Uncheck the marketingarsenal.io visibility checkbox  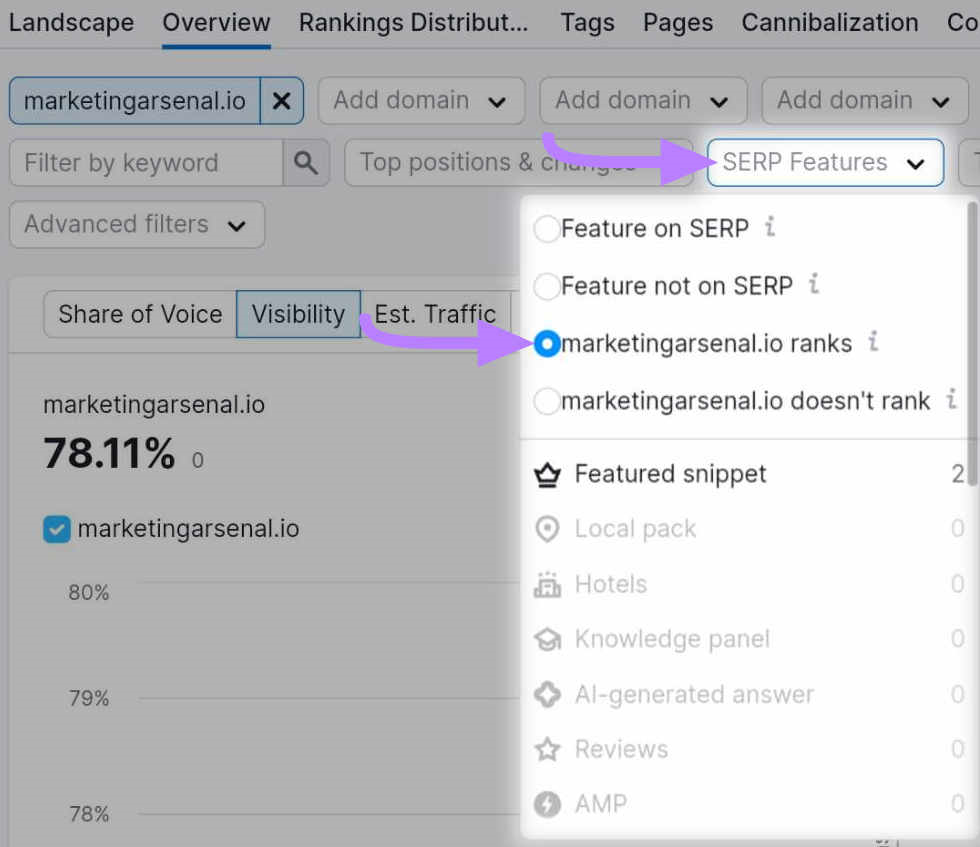(57, 528)
